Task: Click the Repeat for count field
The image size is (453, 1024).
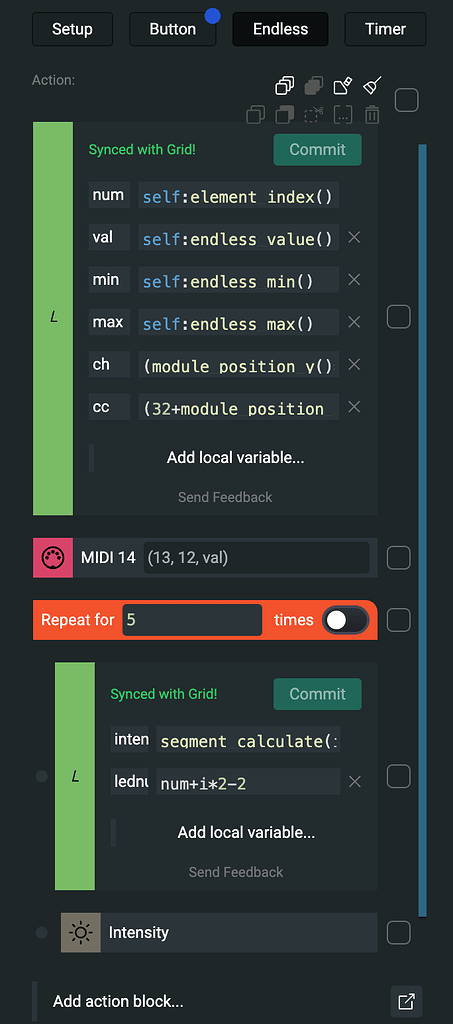Action: click(193, 620)
